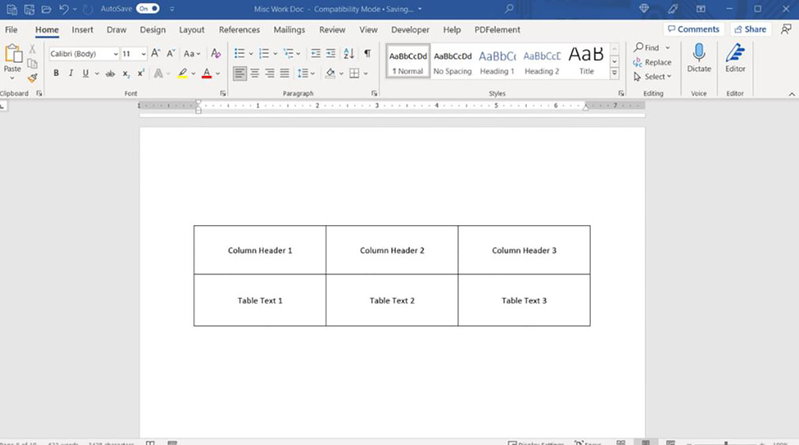Click the Undo arrow in title bar
799x445 pixels.
pos(64,9)
